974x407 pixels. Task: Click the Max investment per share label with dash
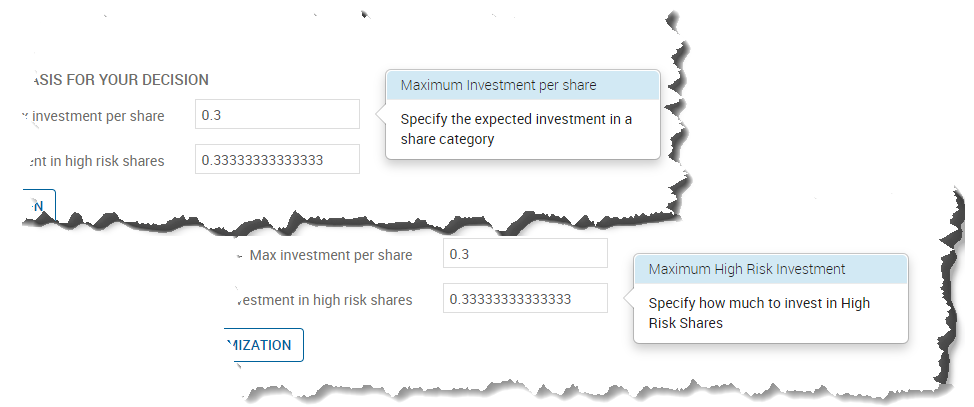point(324,255)
